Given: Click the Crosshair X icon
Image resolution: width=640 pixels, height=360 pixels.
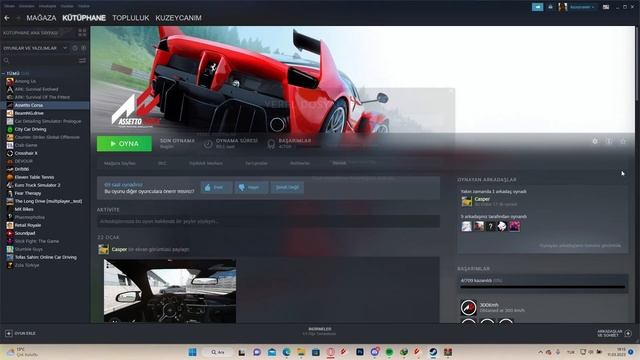Looking at the screenshot, I should [x=10, y=153].
